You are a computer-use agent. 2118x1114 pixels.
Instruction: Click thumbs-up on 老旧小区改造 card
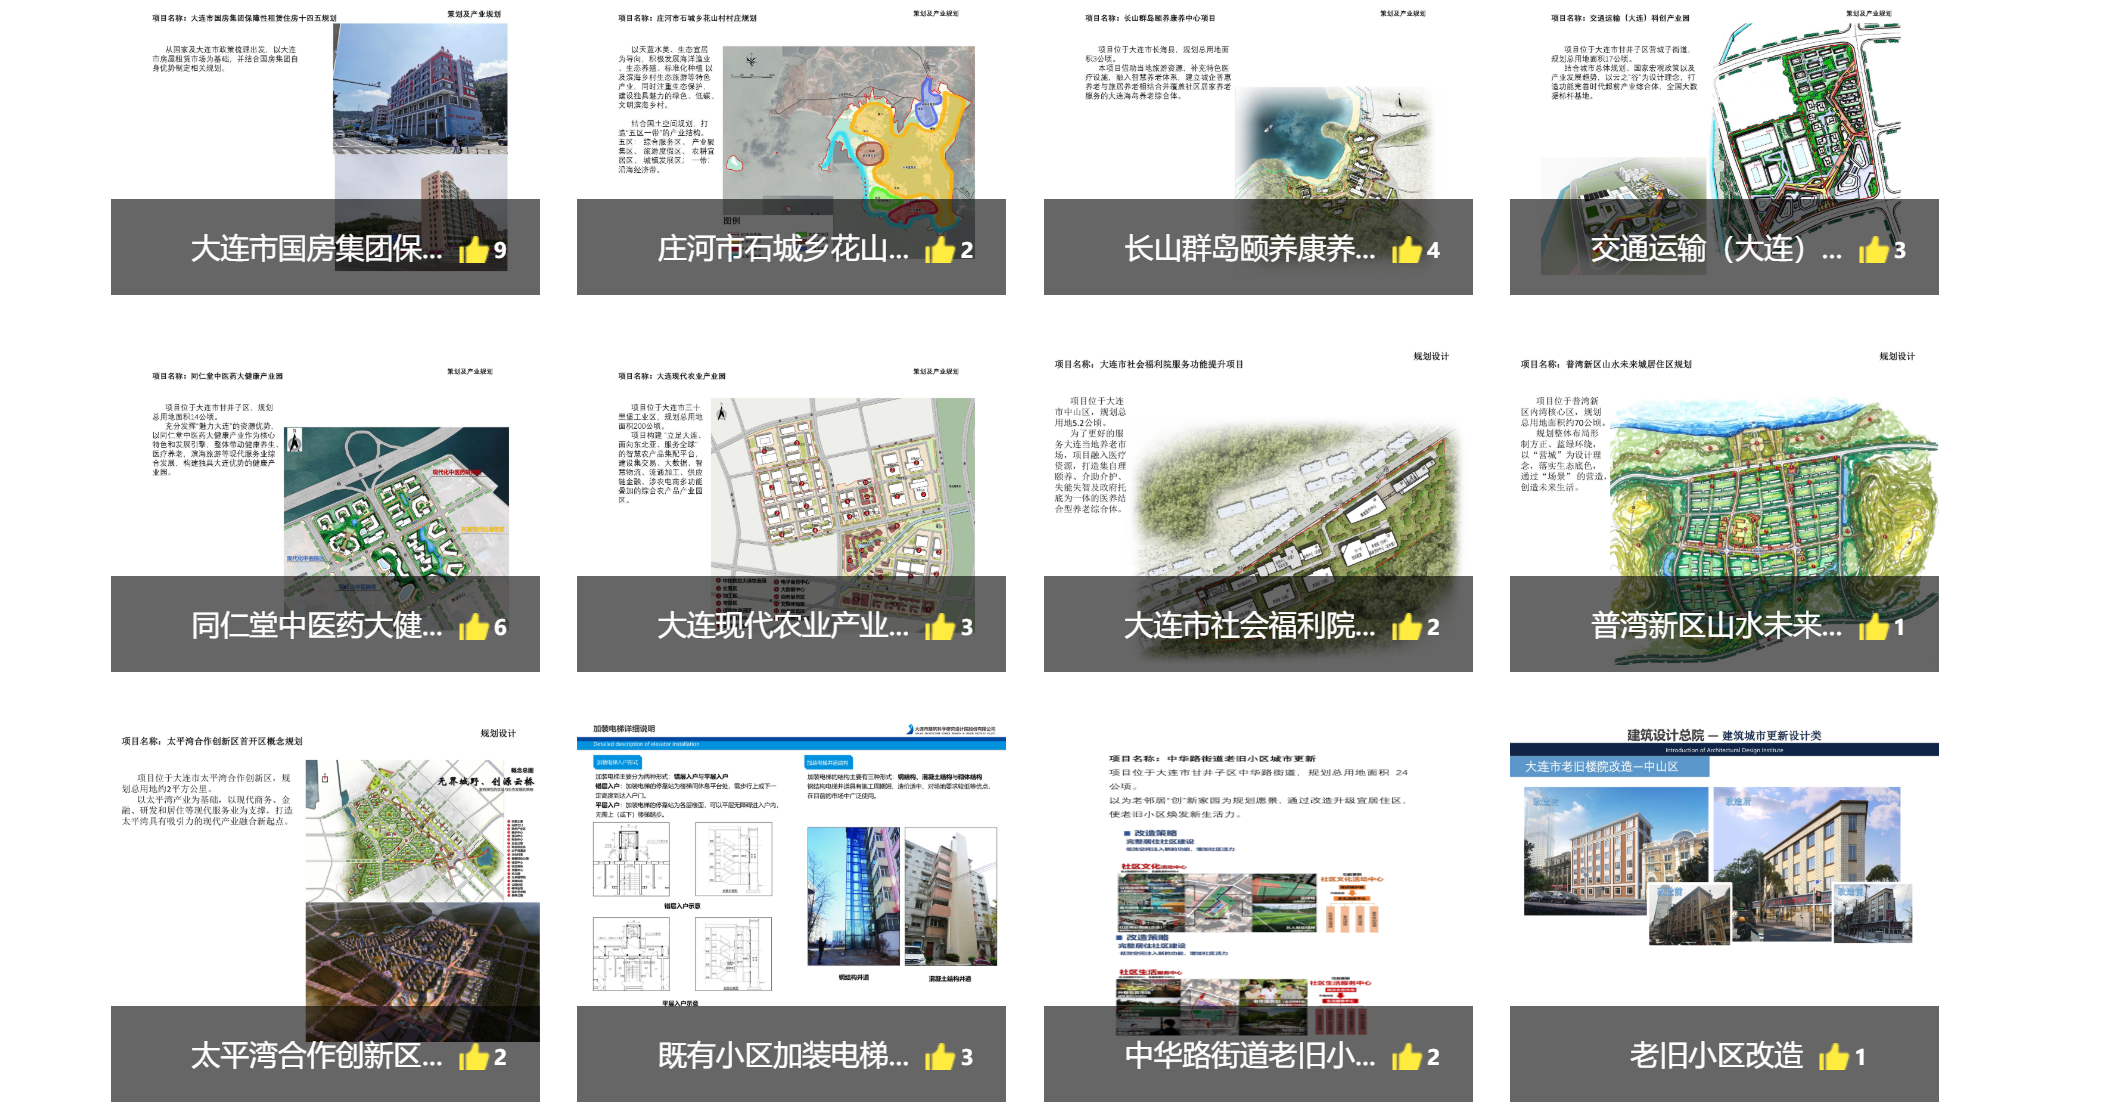[1833, 1056]
